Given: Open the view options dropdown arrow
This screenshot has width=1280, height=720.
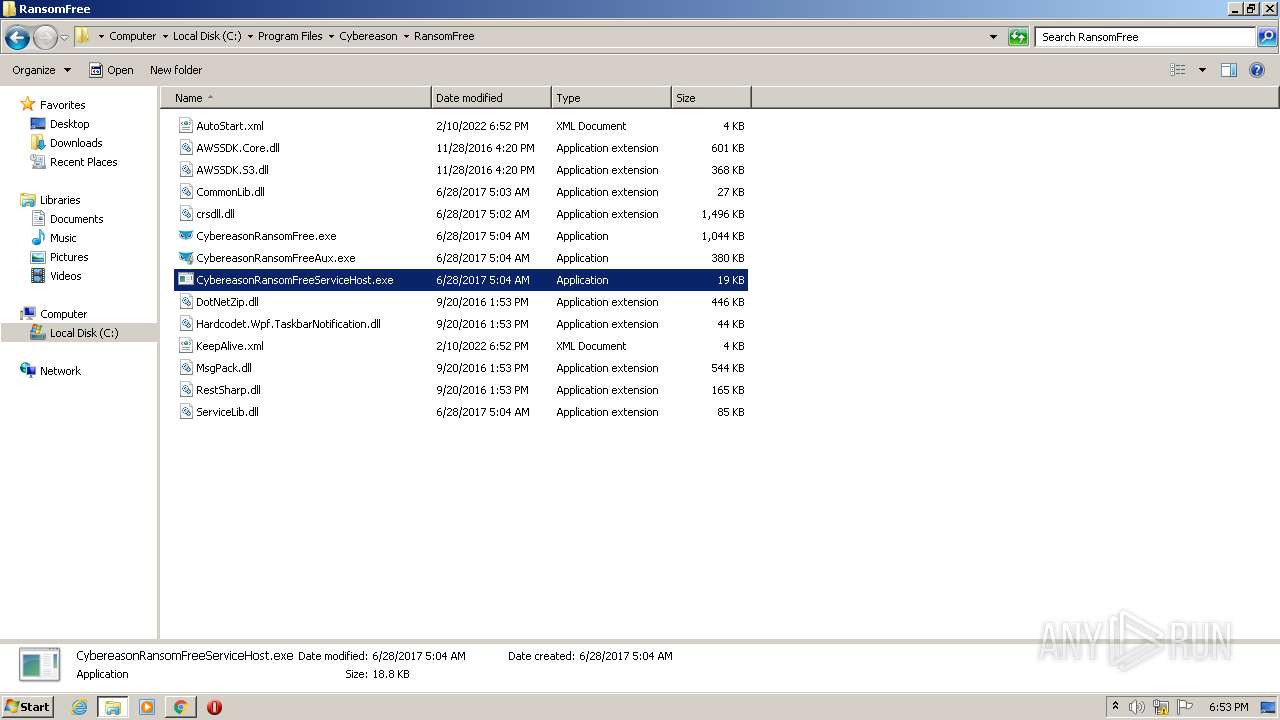Looking at the screenshot, I should (1202, 70).
